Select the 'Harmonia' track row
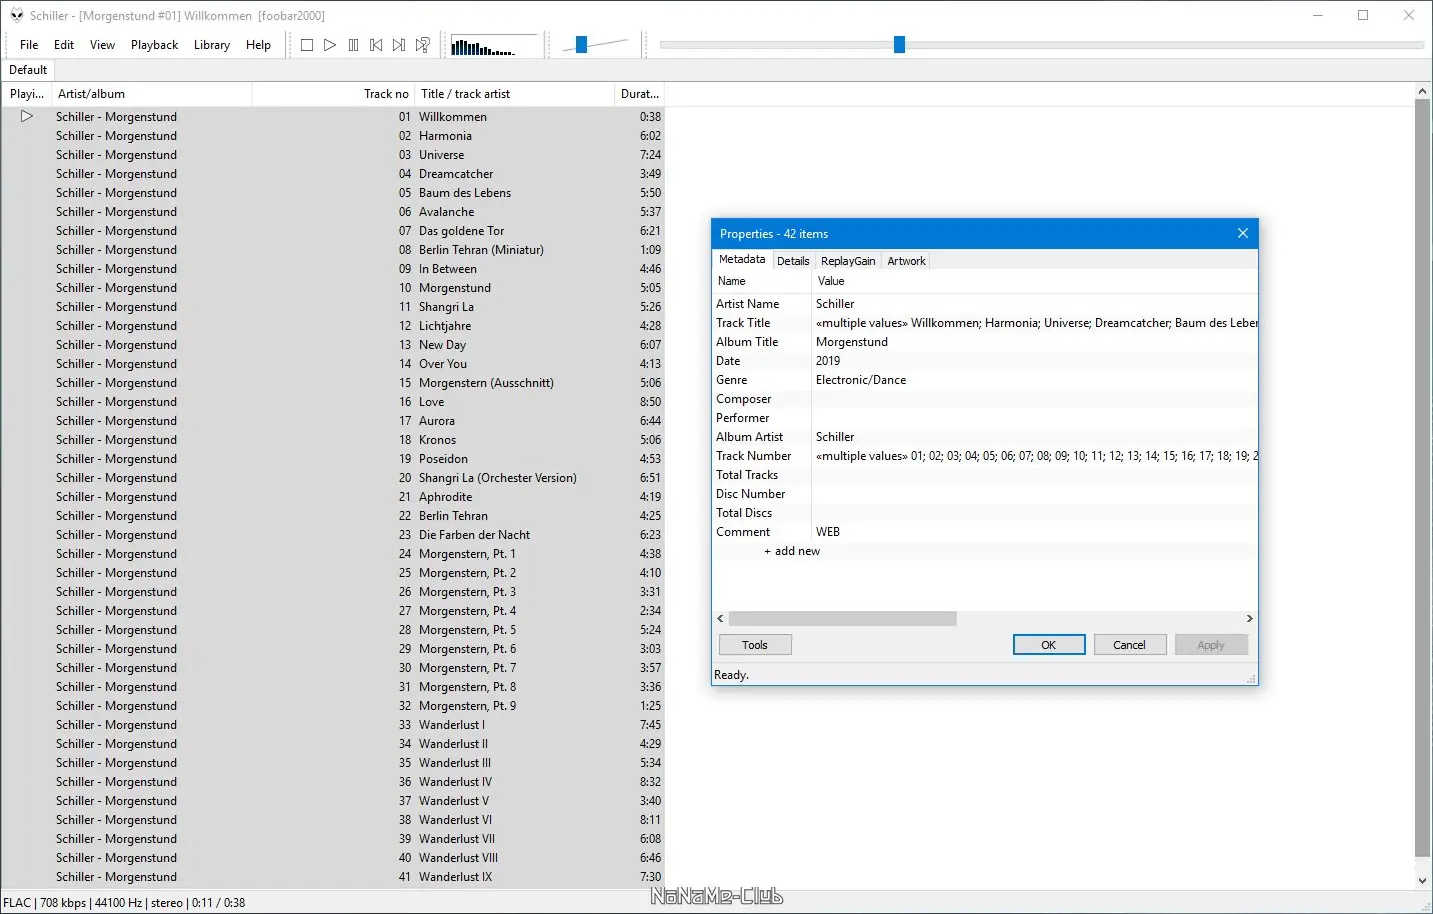The height and width of the screenshot is (914, 1433). (333, 136)
